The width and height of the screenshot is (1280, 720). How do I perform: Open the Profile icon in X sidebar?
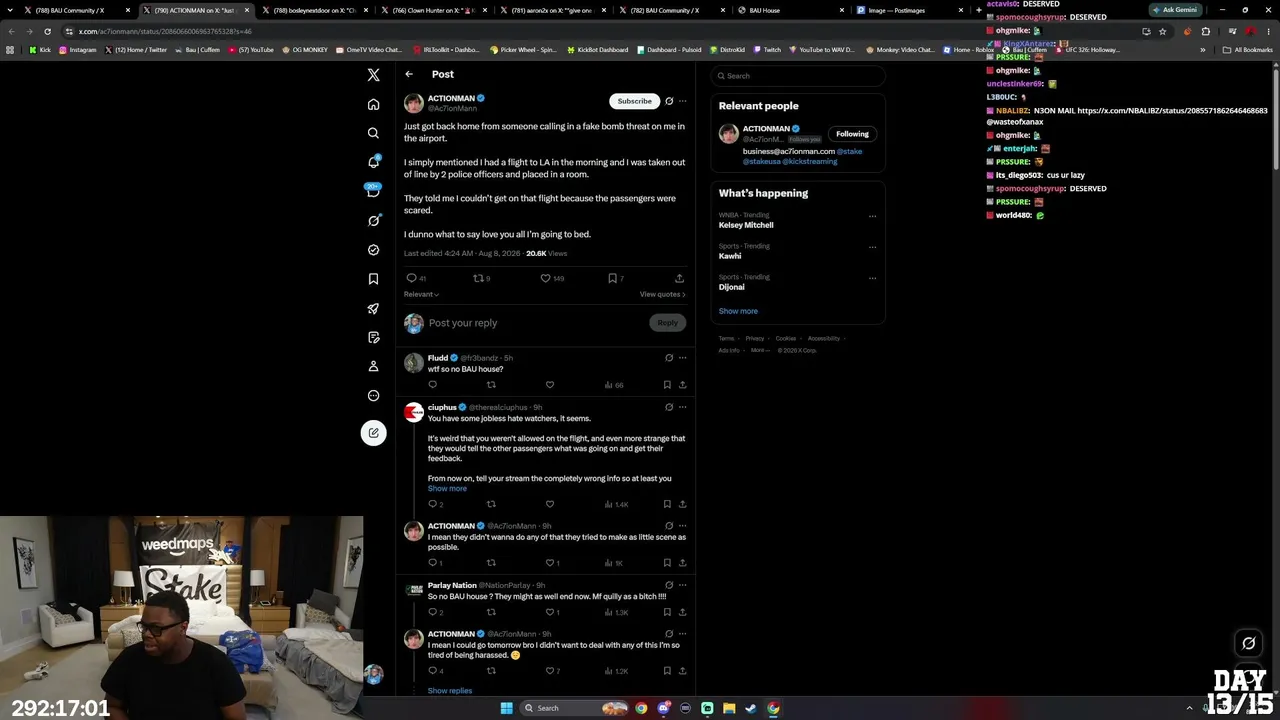click(373, 366)
